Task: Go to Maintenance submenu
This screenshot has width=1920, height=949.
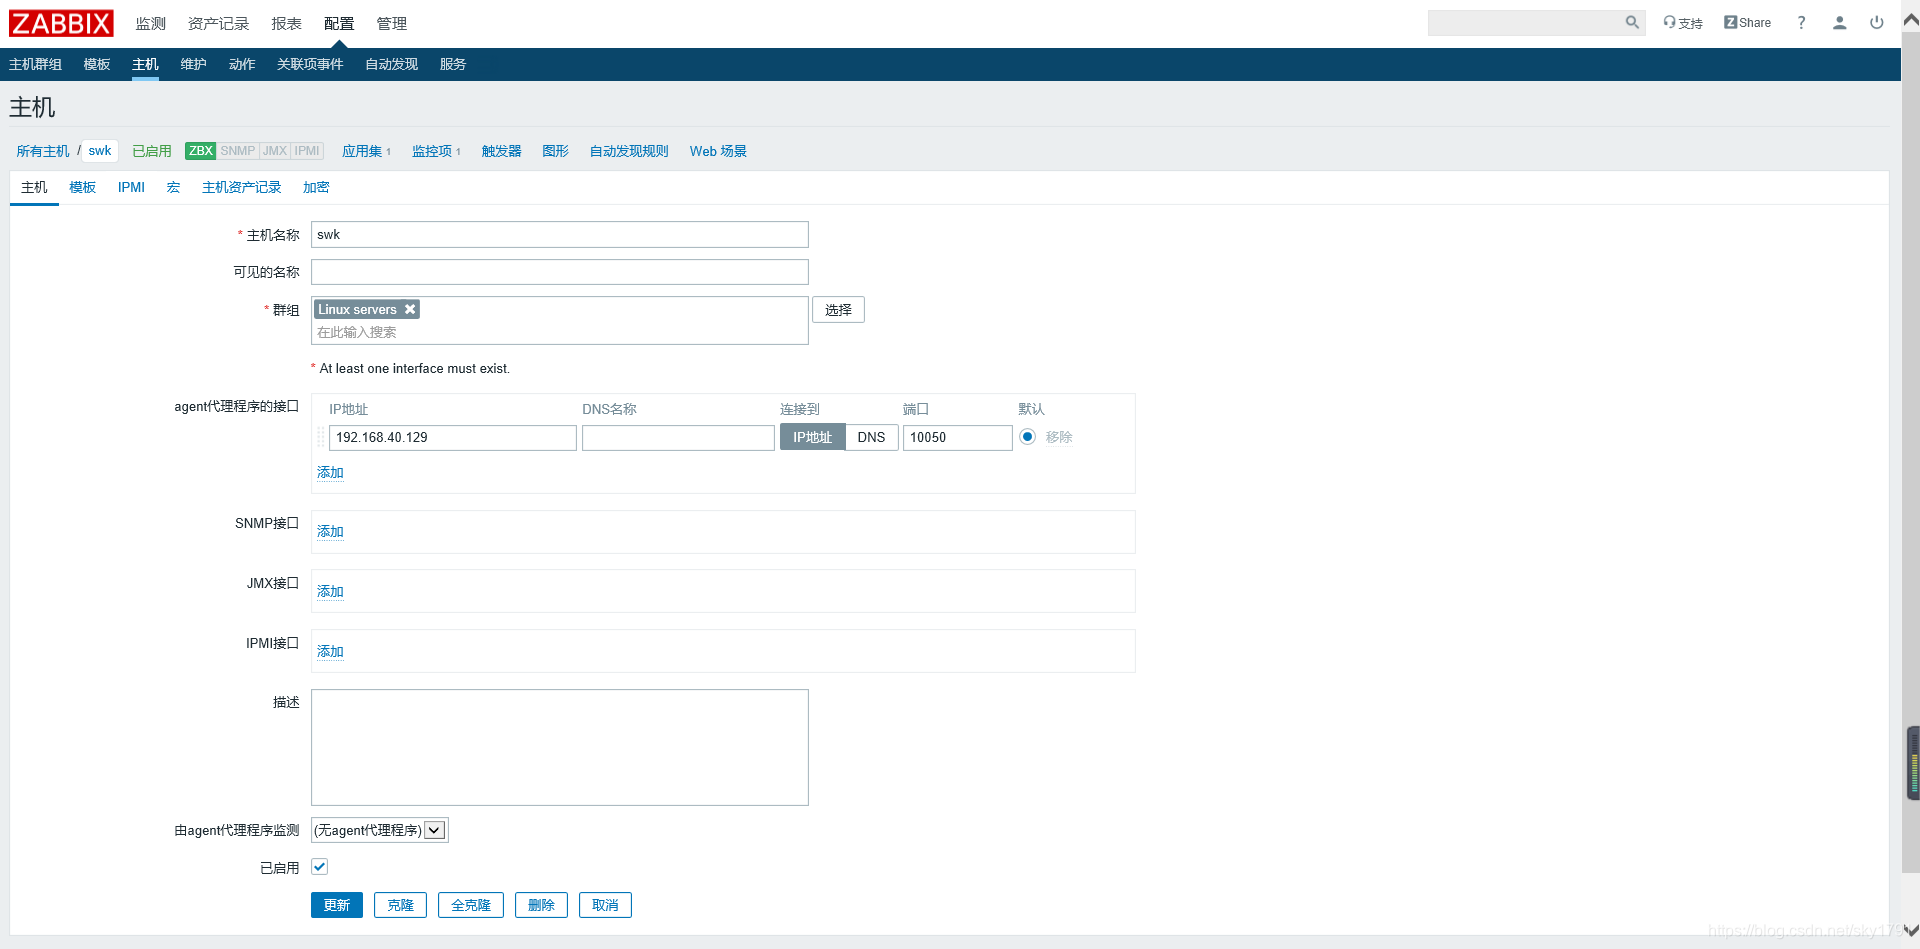Action: coord(194,64)
